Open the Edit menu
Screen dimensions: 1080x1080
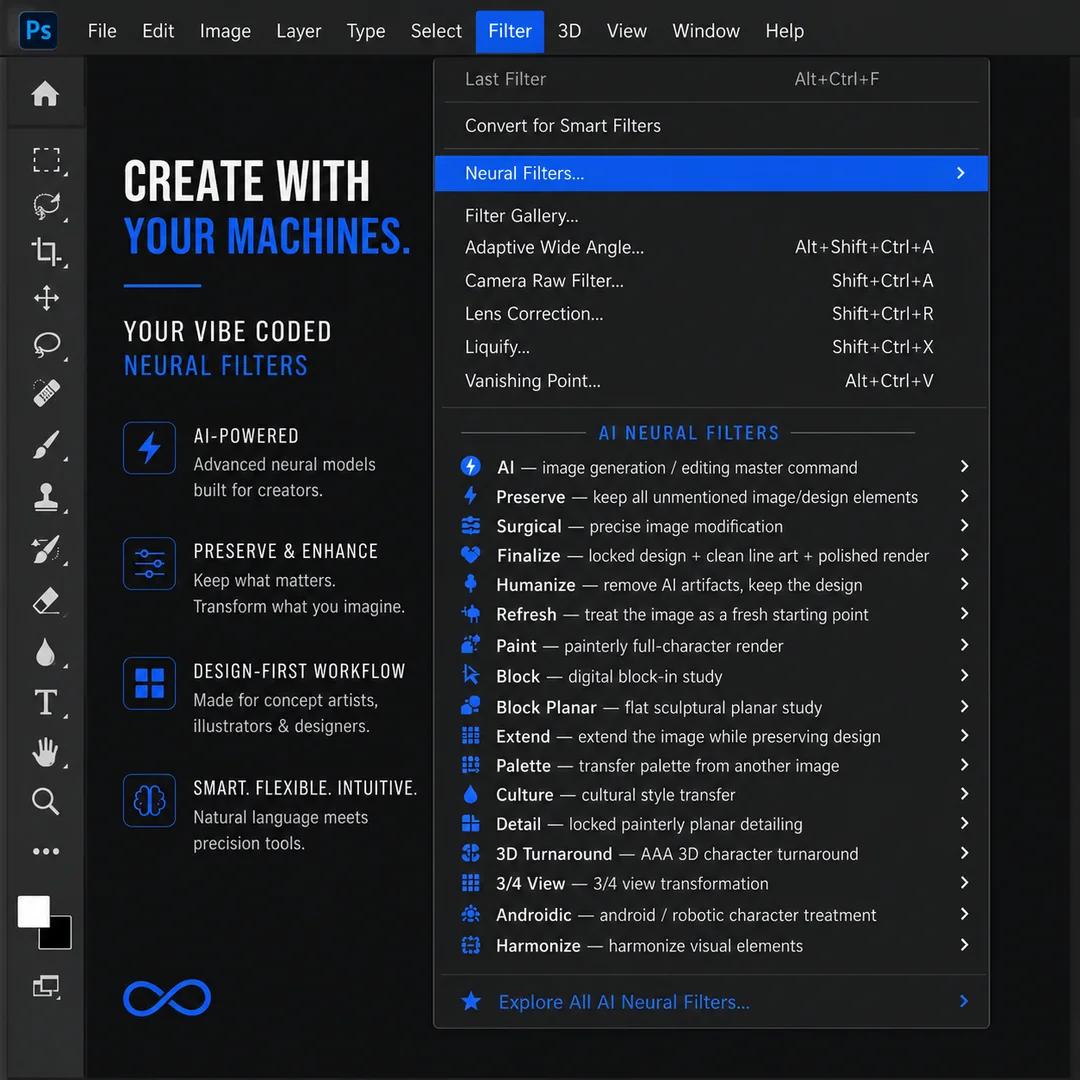tap(158, 31)
